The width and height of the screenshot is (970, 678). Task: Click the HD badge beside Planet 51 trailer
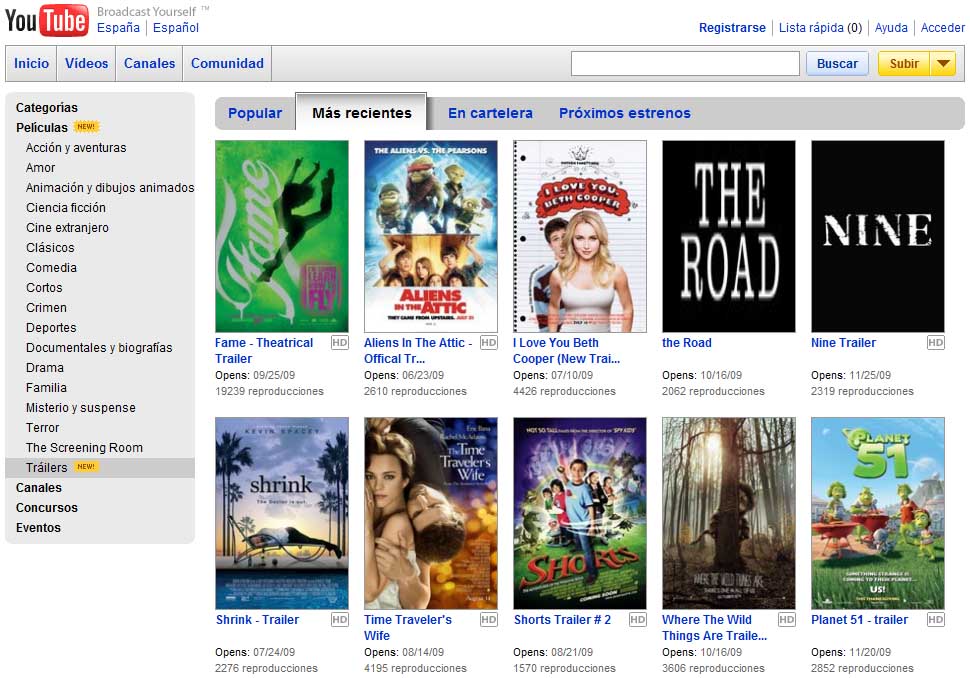click(936, 620)
